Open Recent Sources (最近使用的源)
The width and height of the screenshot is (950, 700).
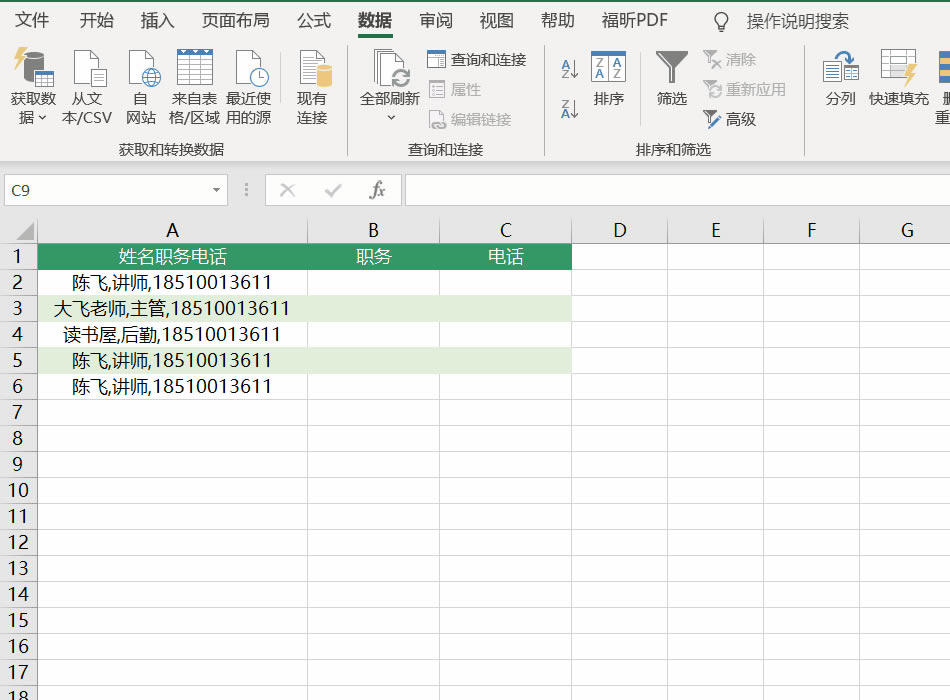[248, 70]
